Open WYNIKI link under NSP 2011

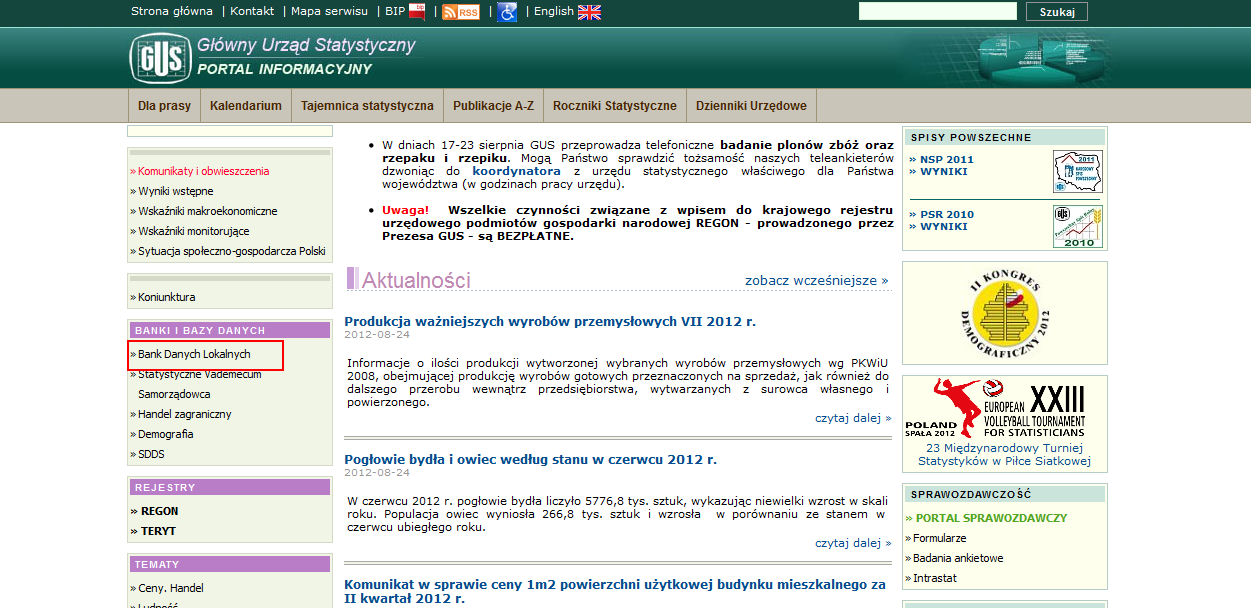click(944, 171)
